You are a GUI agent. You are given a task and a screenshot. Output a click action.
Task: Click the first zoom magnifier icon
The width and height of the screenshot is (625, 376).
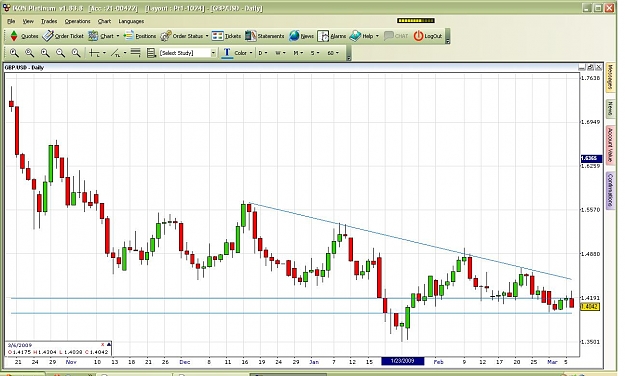(14, 53)
